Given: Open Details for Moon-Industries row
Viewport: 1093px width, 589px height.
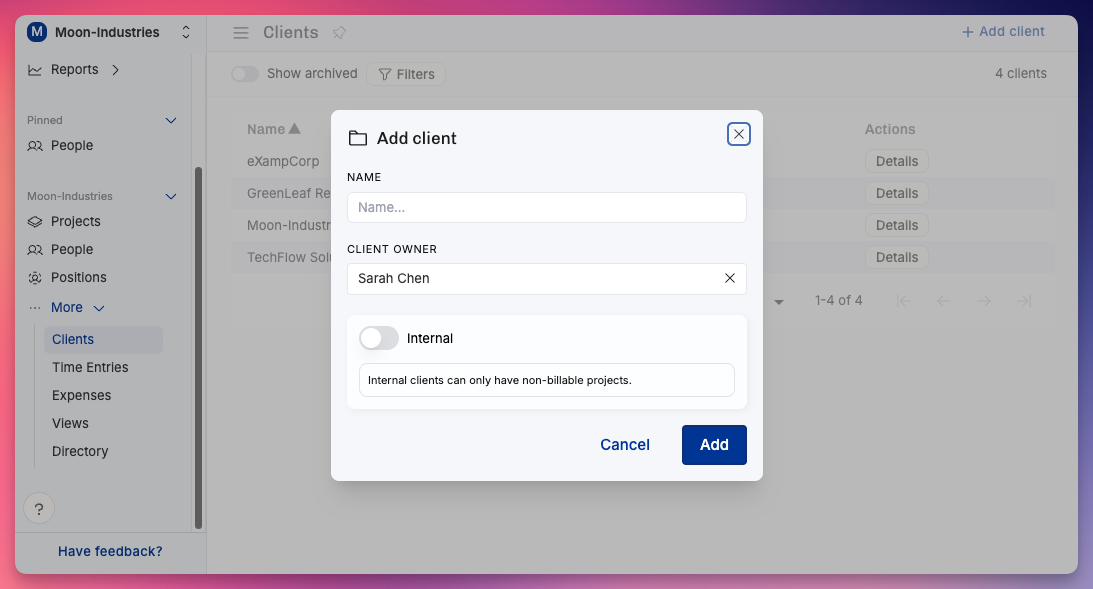Looking at the screenshot, I should click(896, 225).
